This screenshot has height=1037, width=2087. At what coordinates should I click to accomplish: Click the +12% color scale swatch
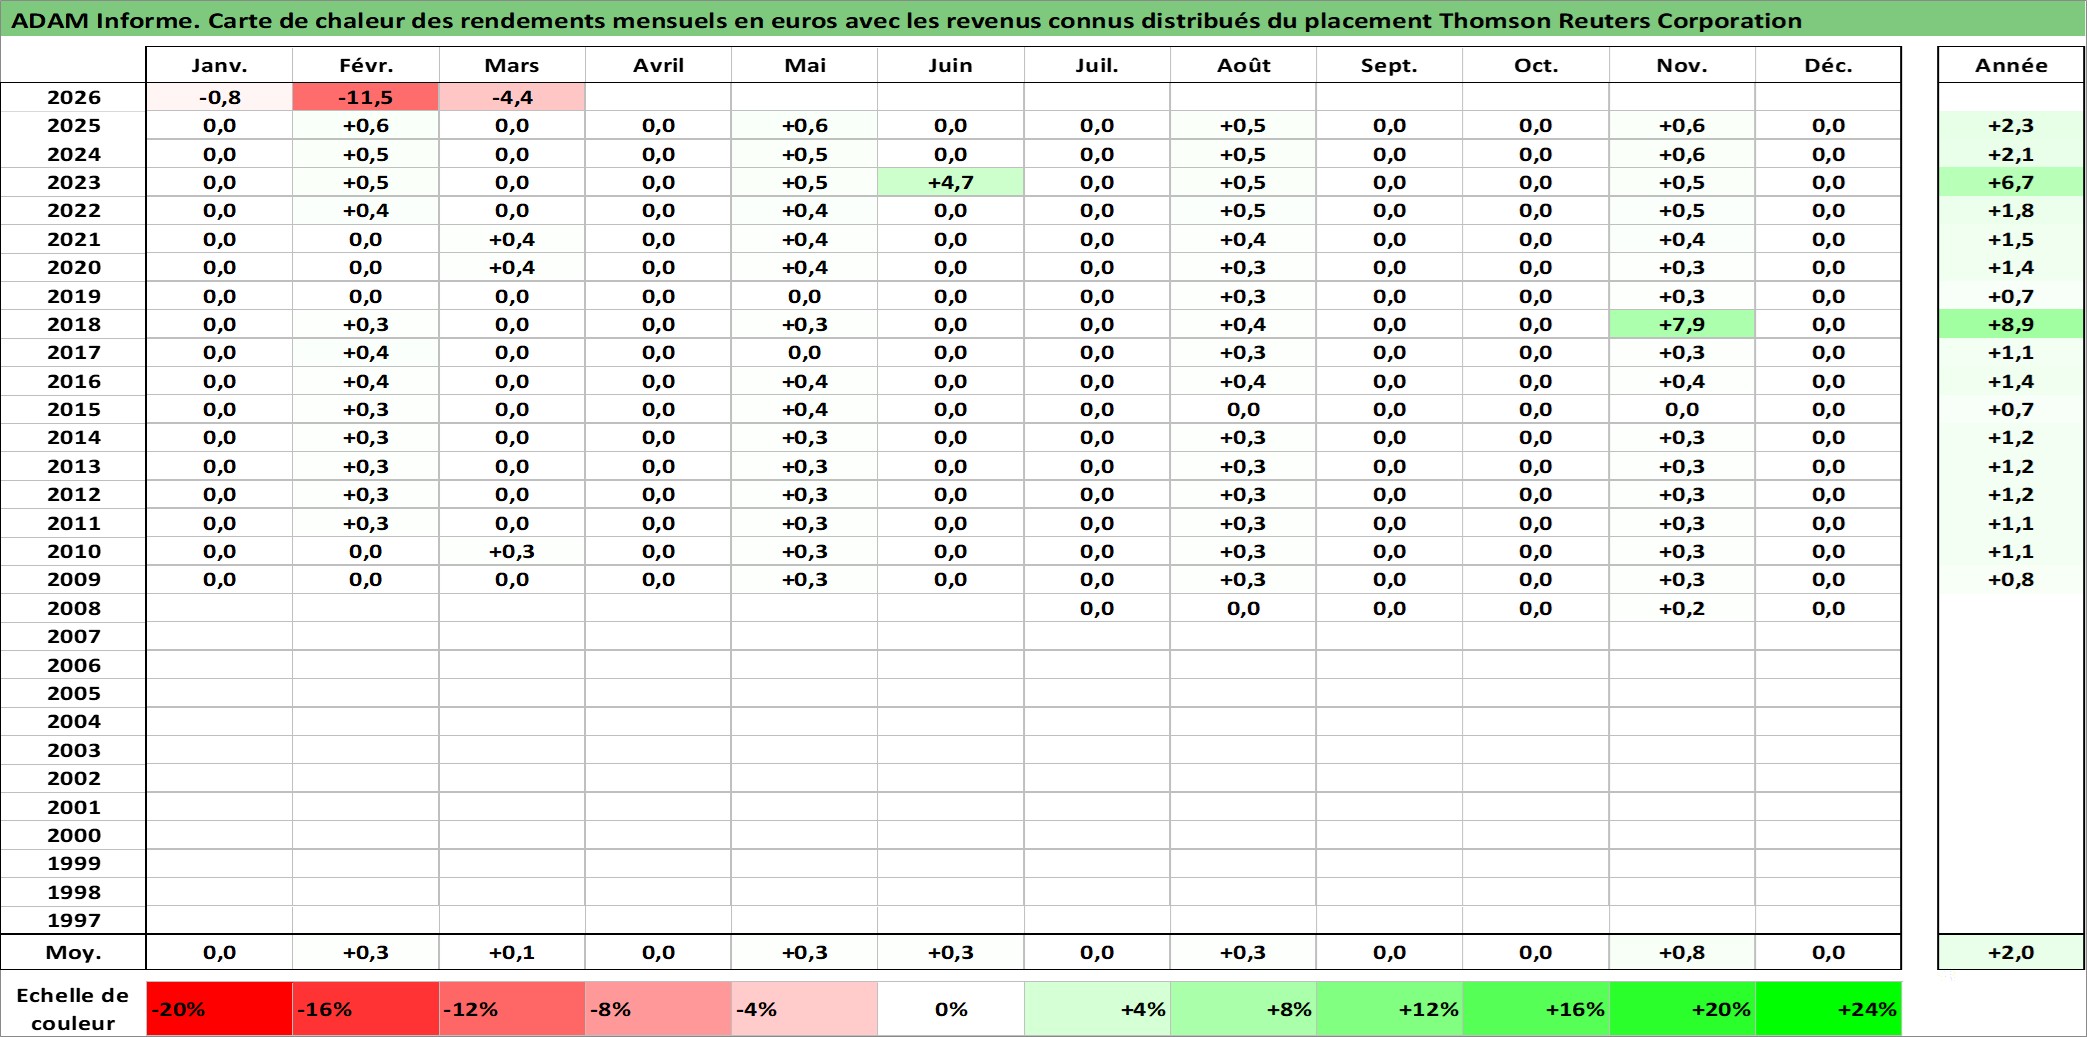click(1389, 1009)
